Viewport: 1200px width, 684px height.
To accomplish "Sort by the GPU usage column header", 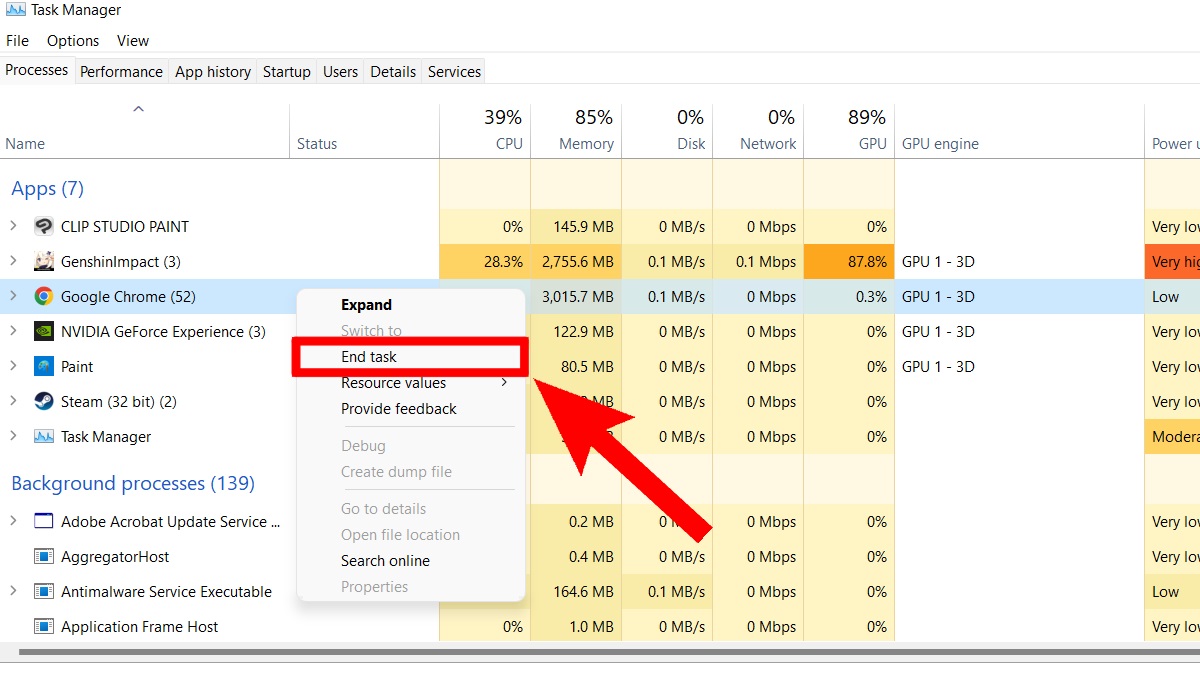I will tap(849, 132).
